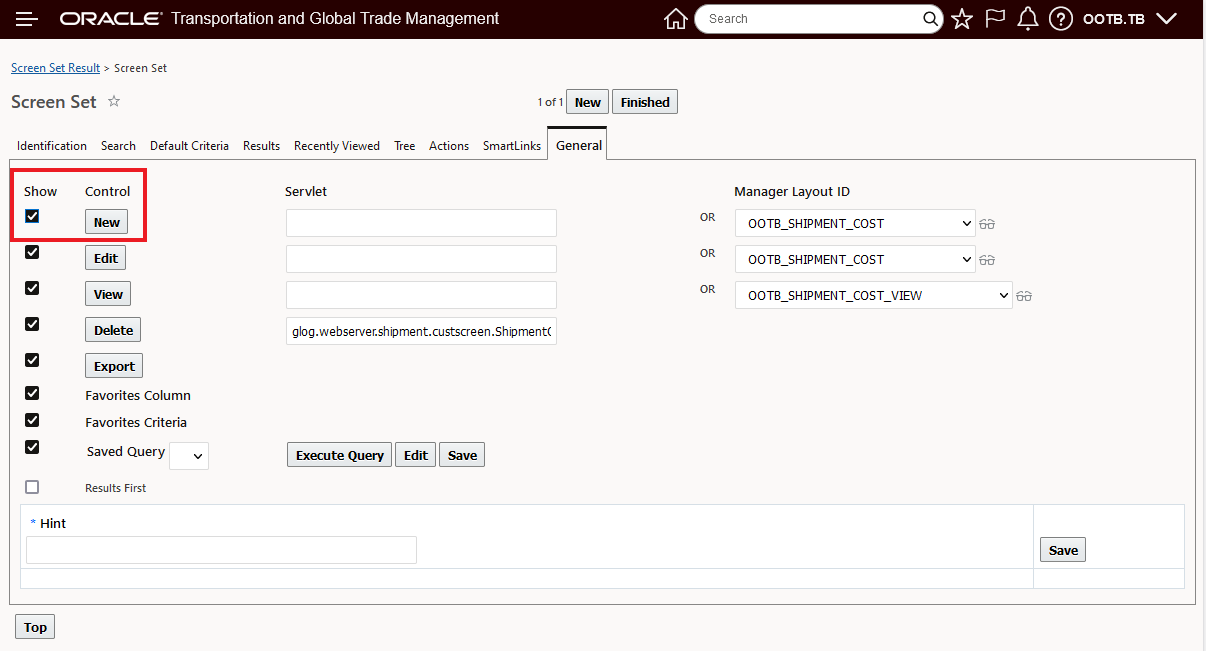Switch to the Search tab
This screenshot has width=1206, height=651.
click(118, 146)
